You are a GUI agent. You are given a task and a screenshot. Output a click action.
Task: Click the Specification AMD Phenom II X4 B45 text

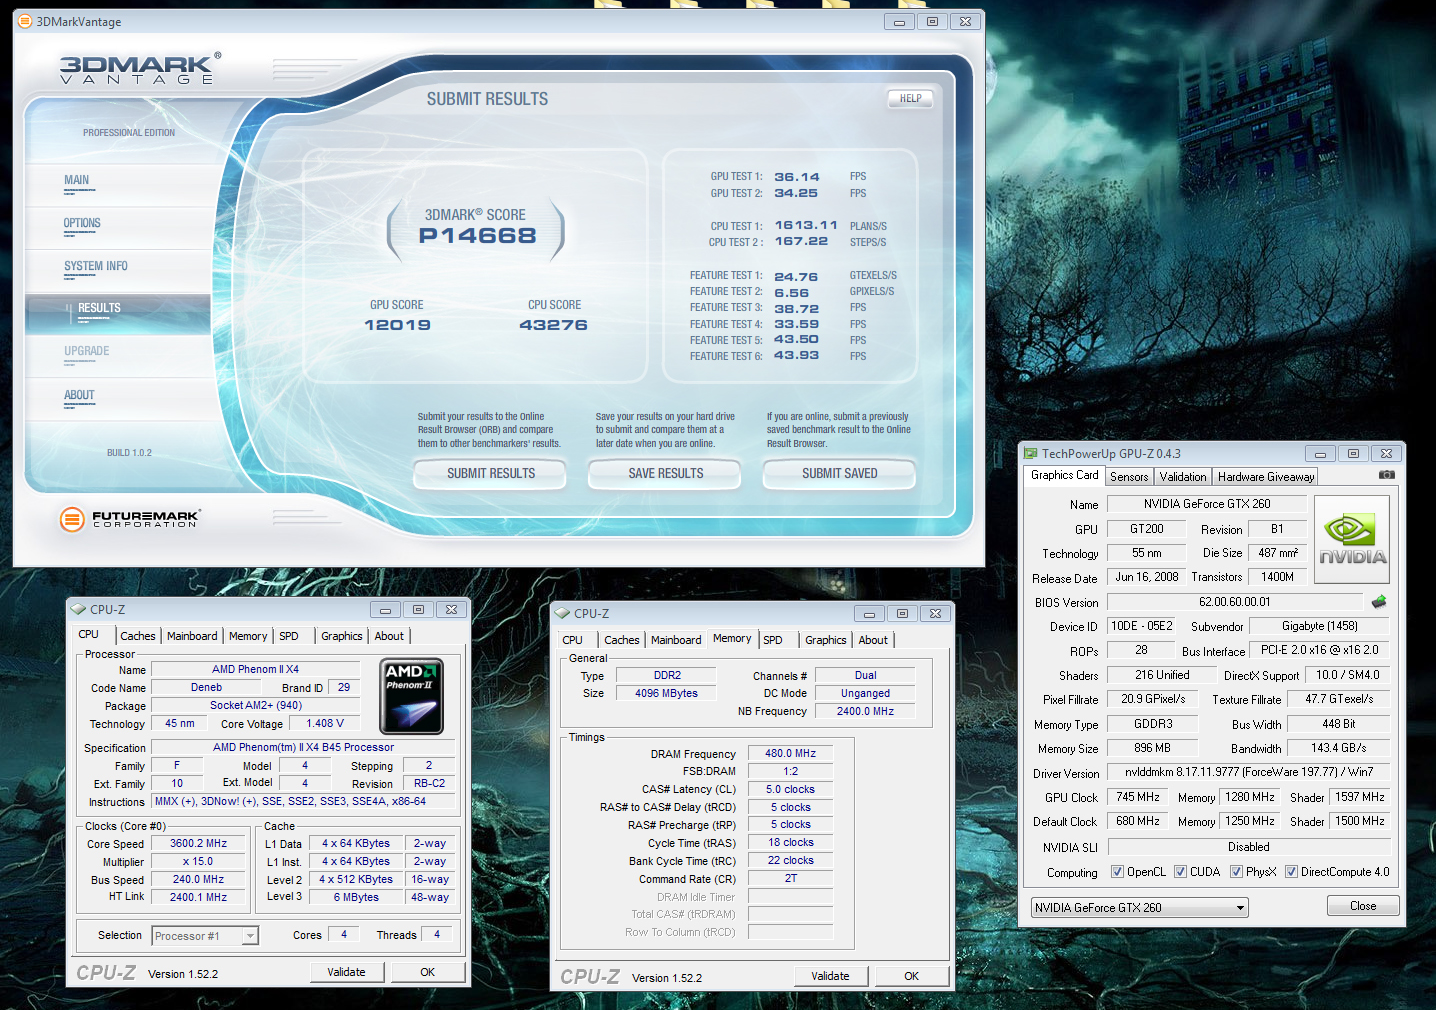coord(303,748)
